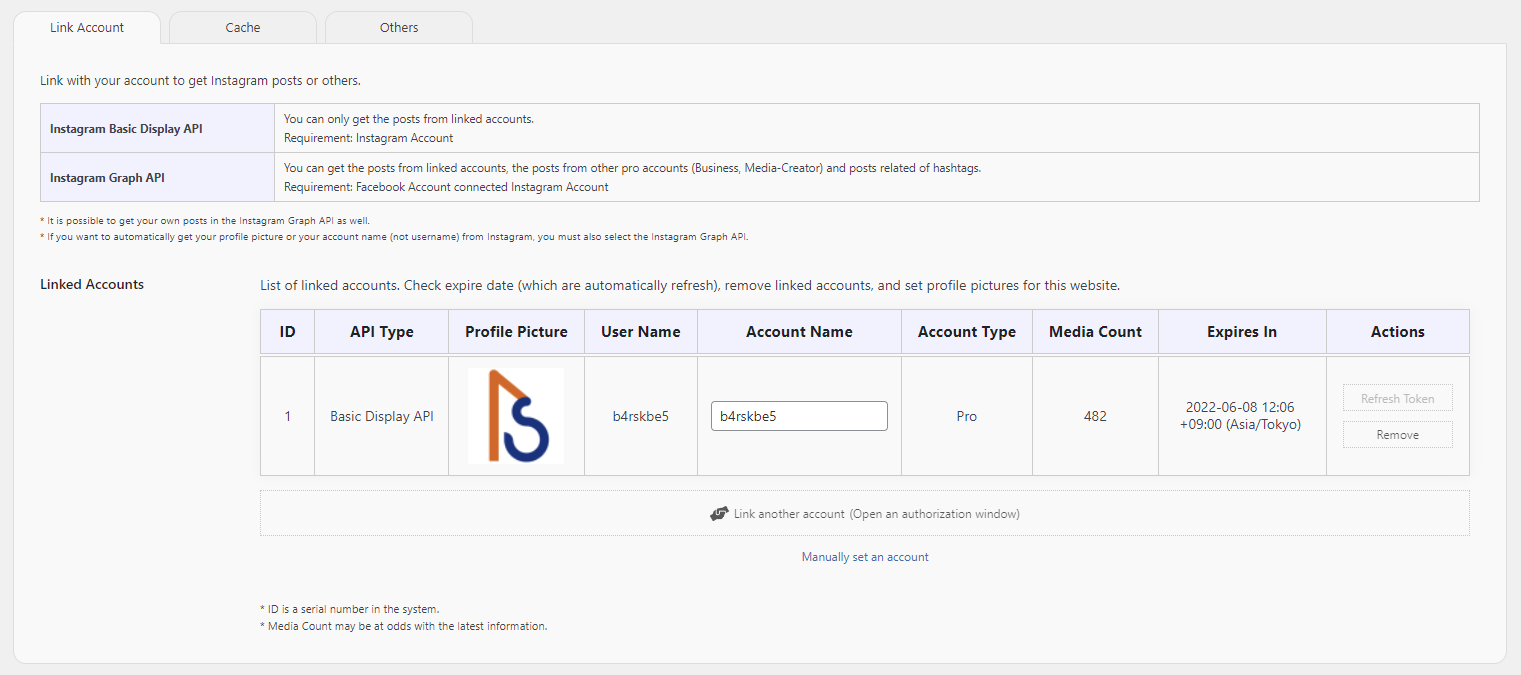Click the b4rskbe5 user name cell

(x=641, y=416)
